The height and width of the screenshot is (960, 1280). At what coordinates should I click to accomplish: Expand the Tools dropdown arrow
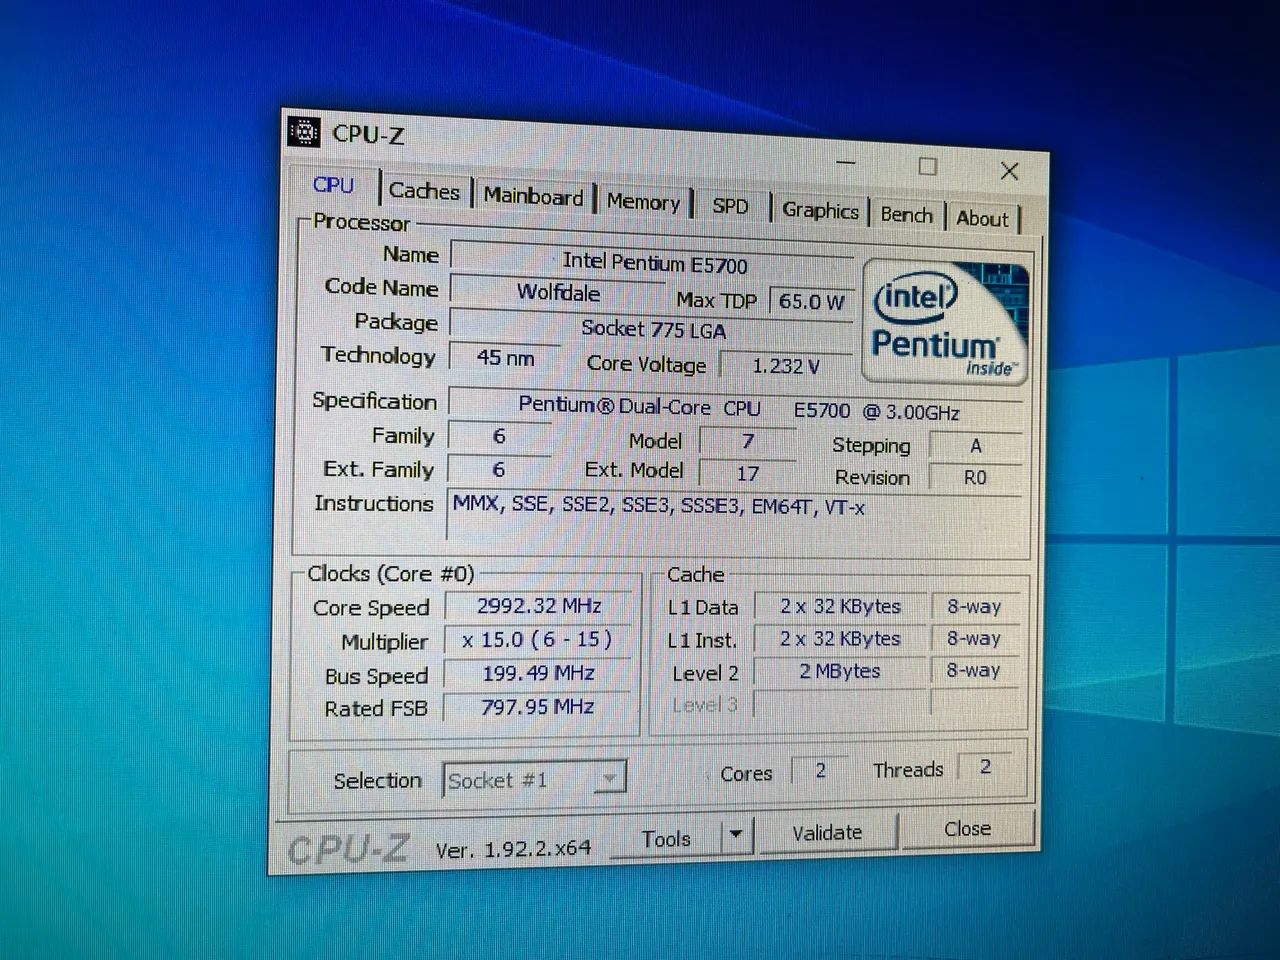[x=736, y=835]
